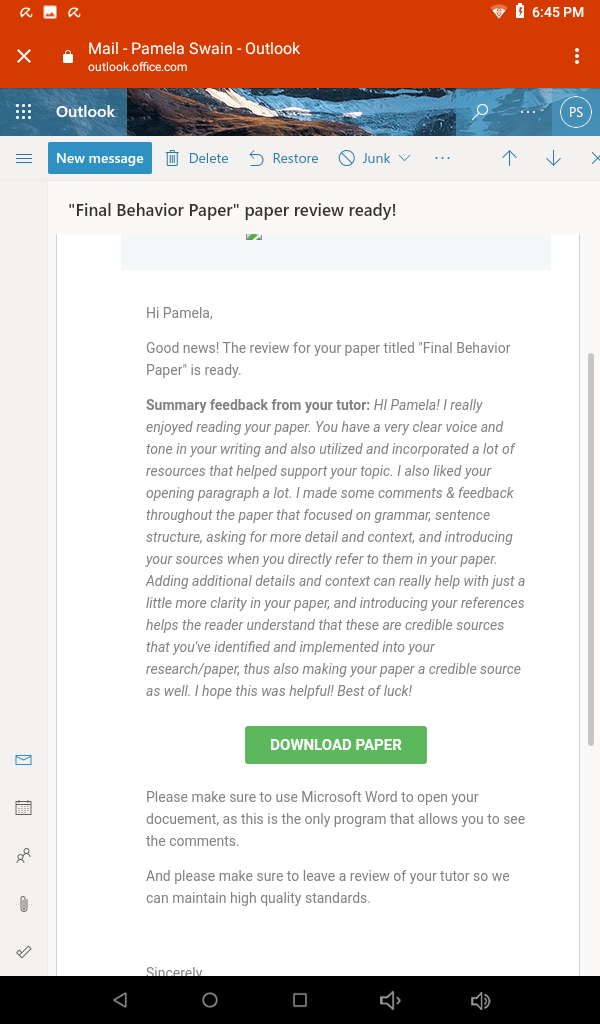Expand the Junk dropdown arrow
600x1024 pixels.
[x=404, y=158]
